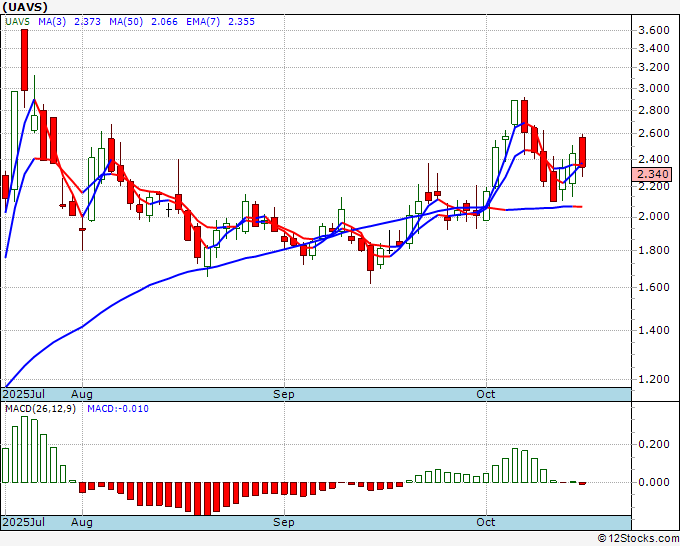
Task: Click the EMA(7) indicator label
Action: [x=203, y=22]
